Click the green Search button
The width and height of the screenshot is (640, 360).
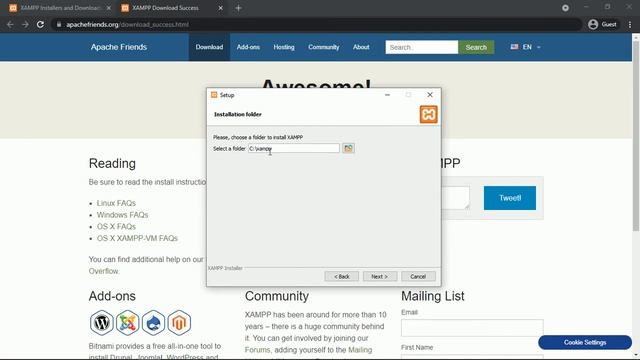click(476, 47)
